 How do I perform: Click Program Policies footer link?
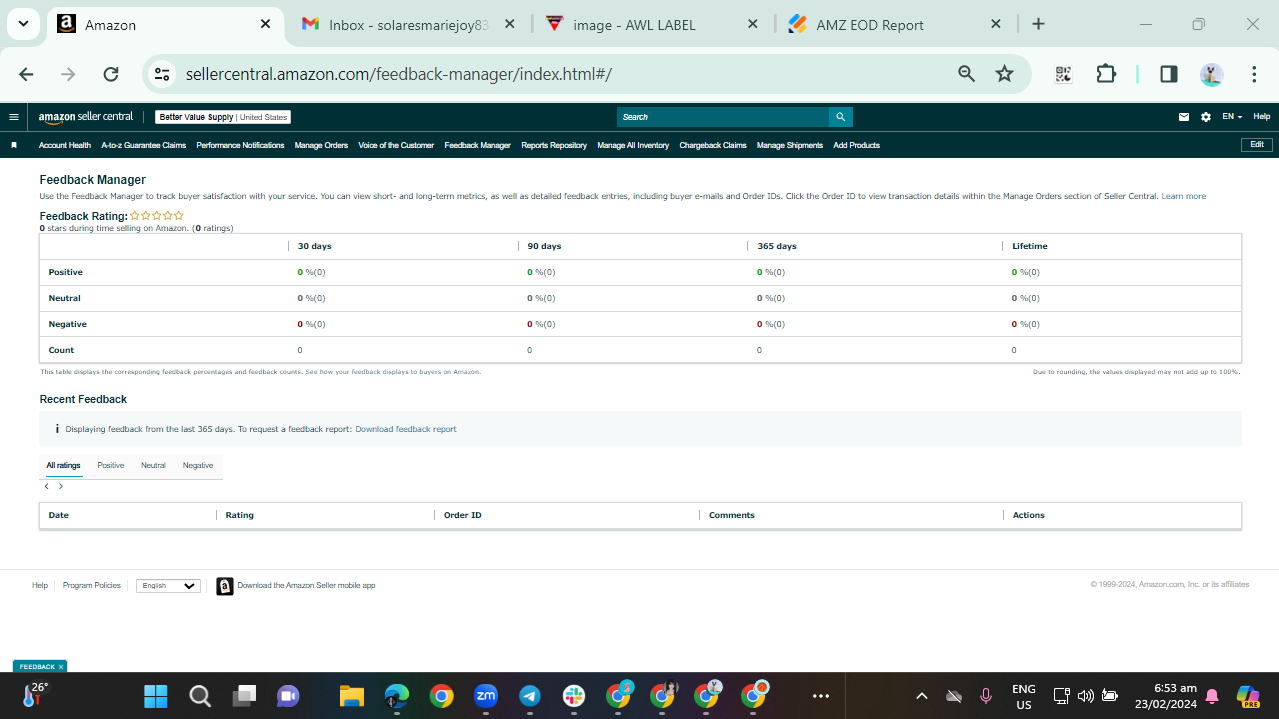[92, 586]
